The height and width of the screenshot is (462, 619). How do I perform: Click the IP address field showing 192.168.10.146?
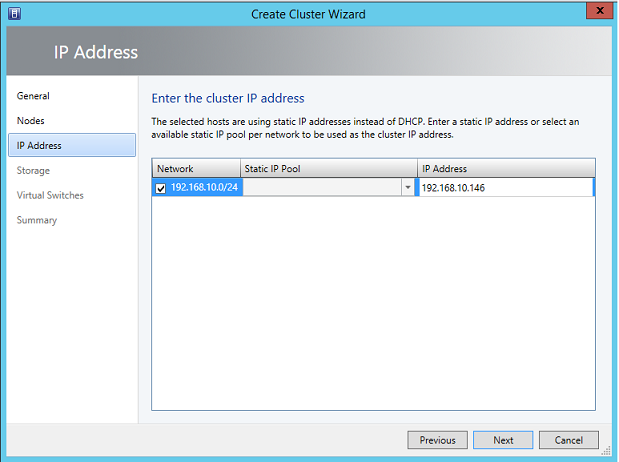(505, 188)
